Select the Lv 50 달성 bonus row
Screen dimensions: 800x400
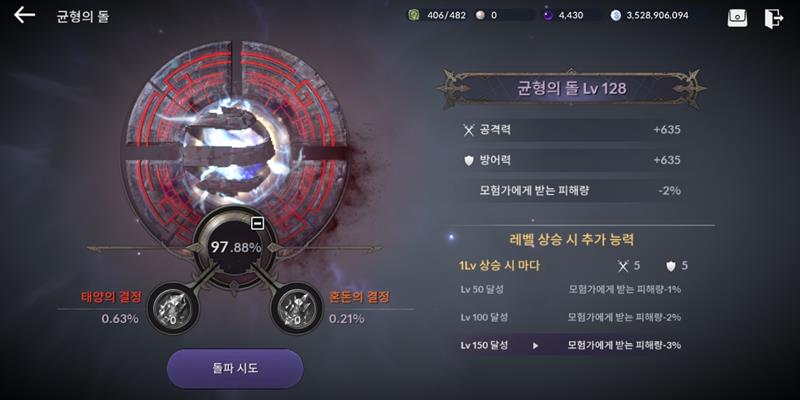(570, 289)
